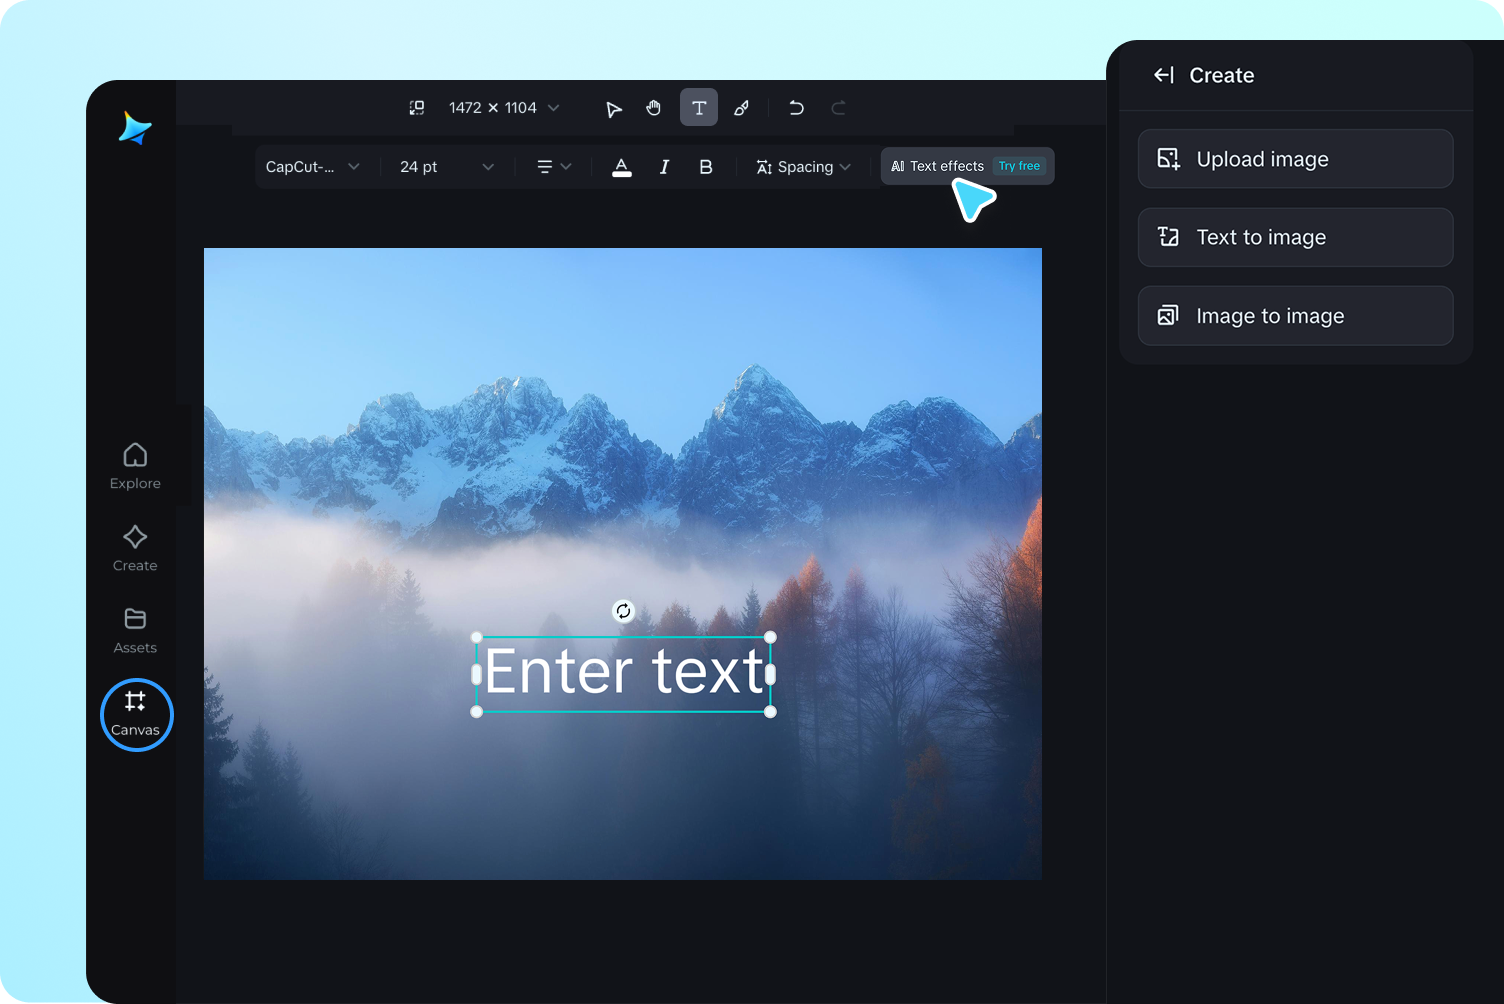Undo the last action

[x=796, y=107]
